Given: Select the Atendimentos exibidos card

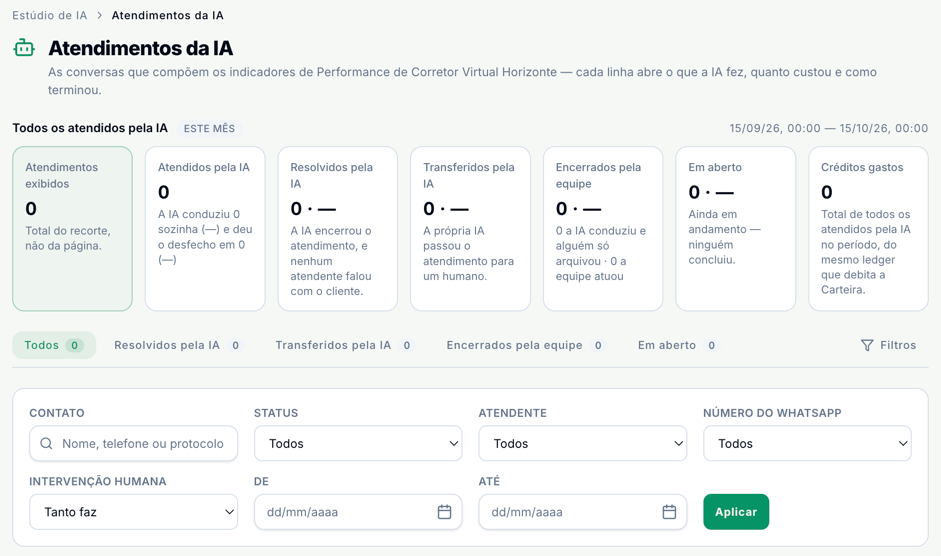Looking at the screenshot, I should click(x=73, y=229).
